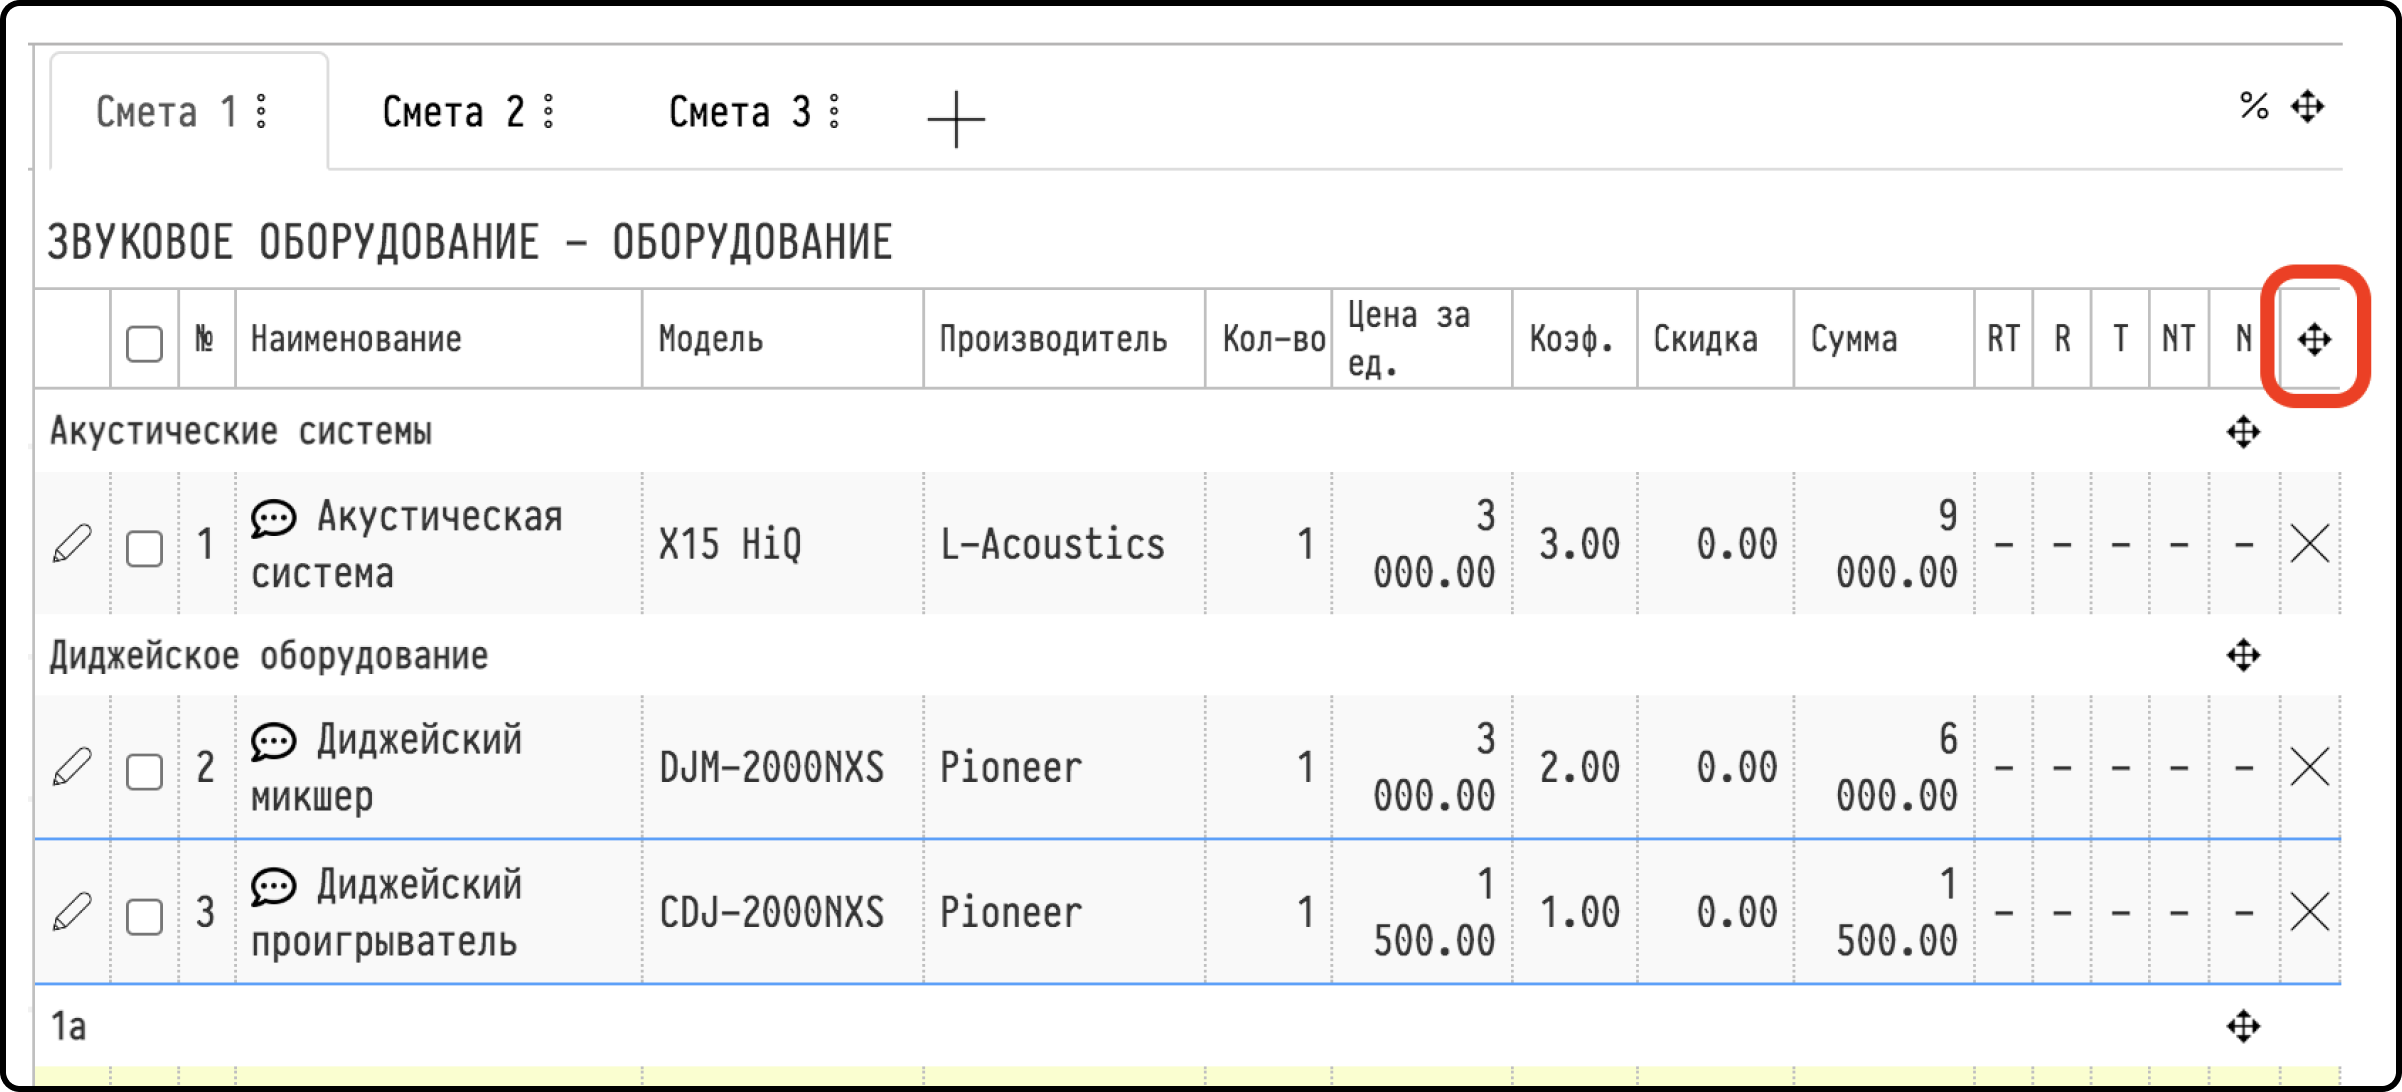Add a new estimate tab with plus
The height and width of the screenshot is (1092, 2402).
[x=956, y=119]
